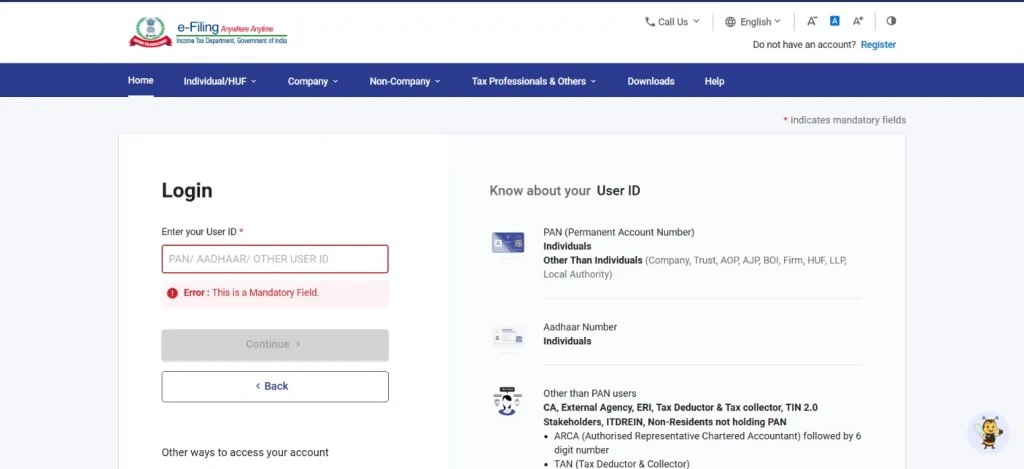Click the red error exclamation icon
The image size is (1024, 469).
(172, 293)
